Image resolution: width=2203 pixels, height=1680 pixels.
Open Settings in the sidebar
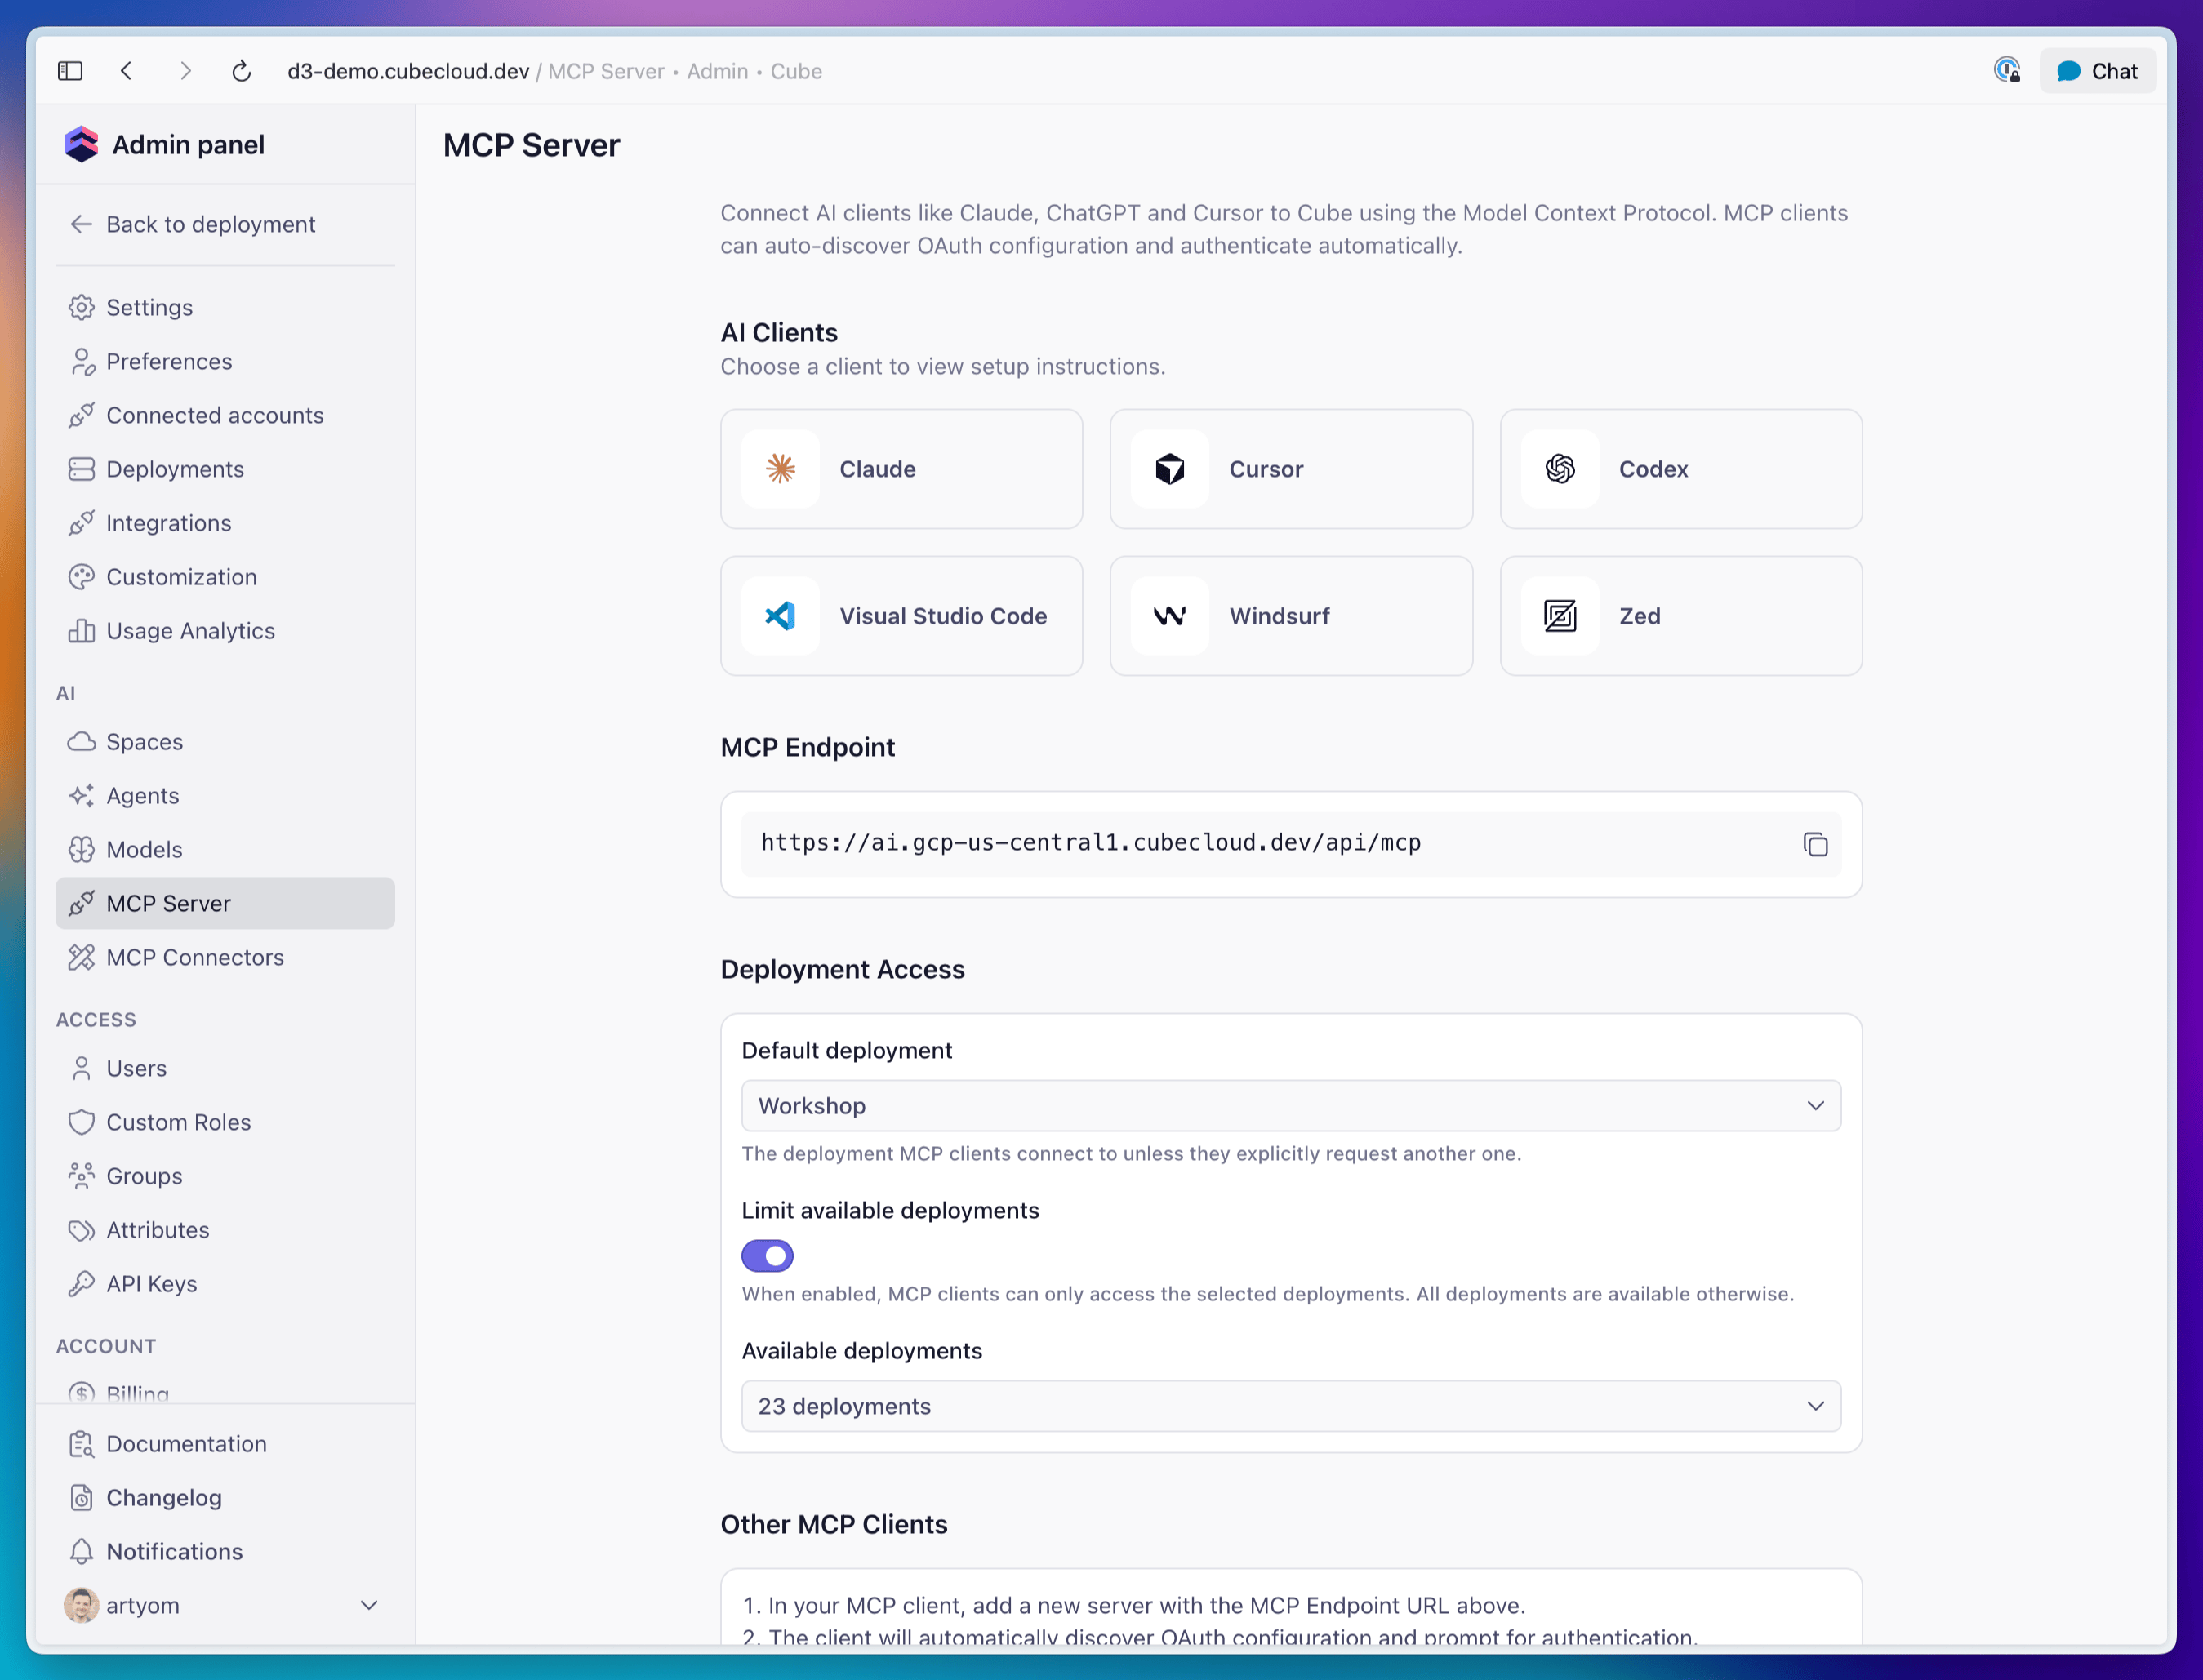(225, 307)
